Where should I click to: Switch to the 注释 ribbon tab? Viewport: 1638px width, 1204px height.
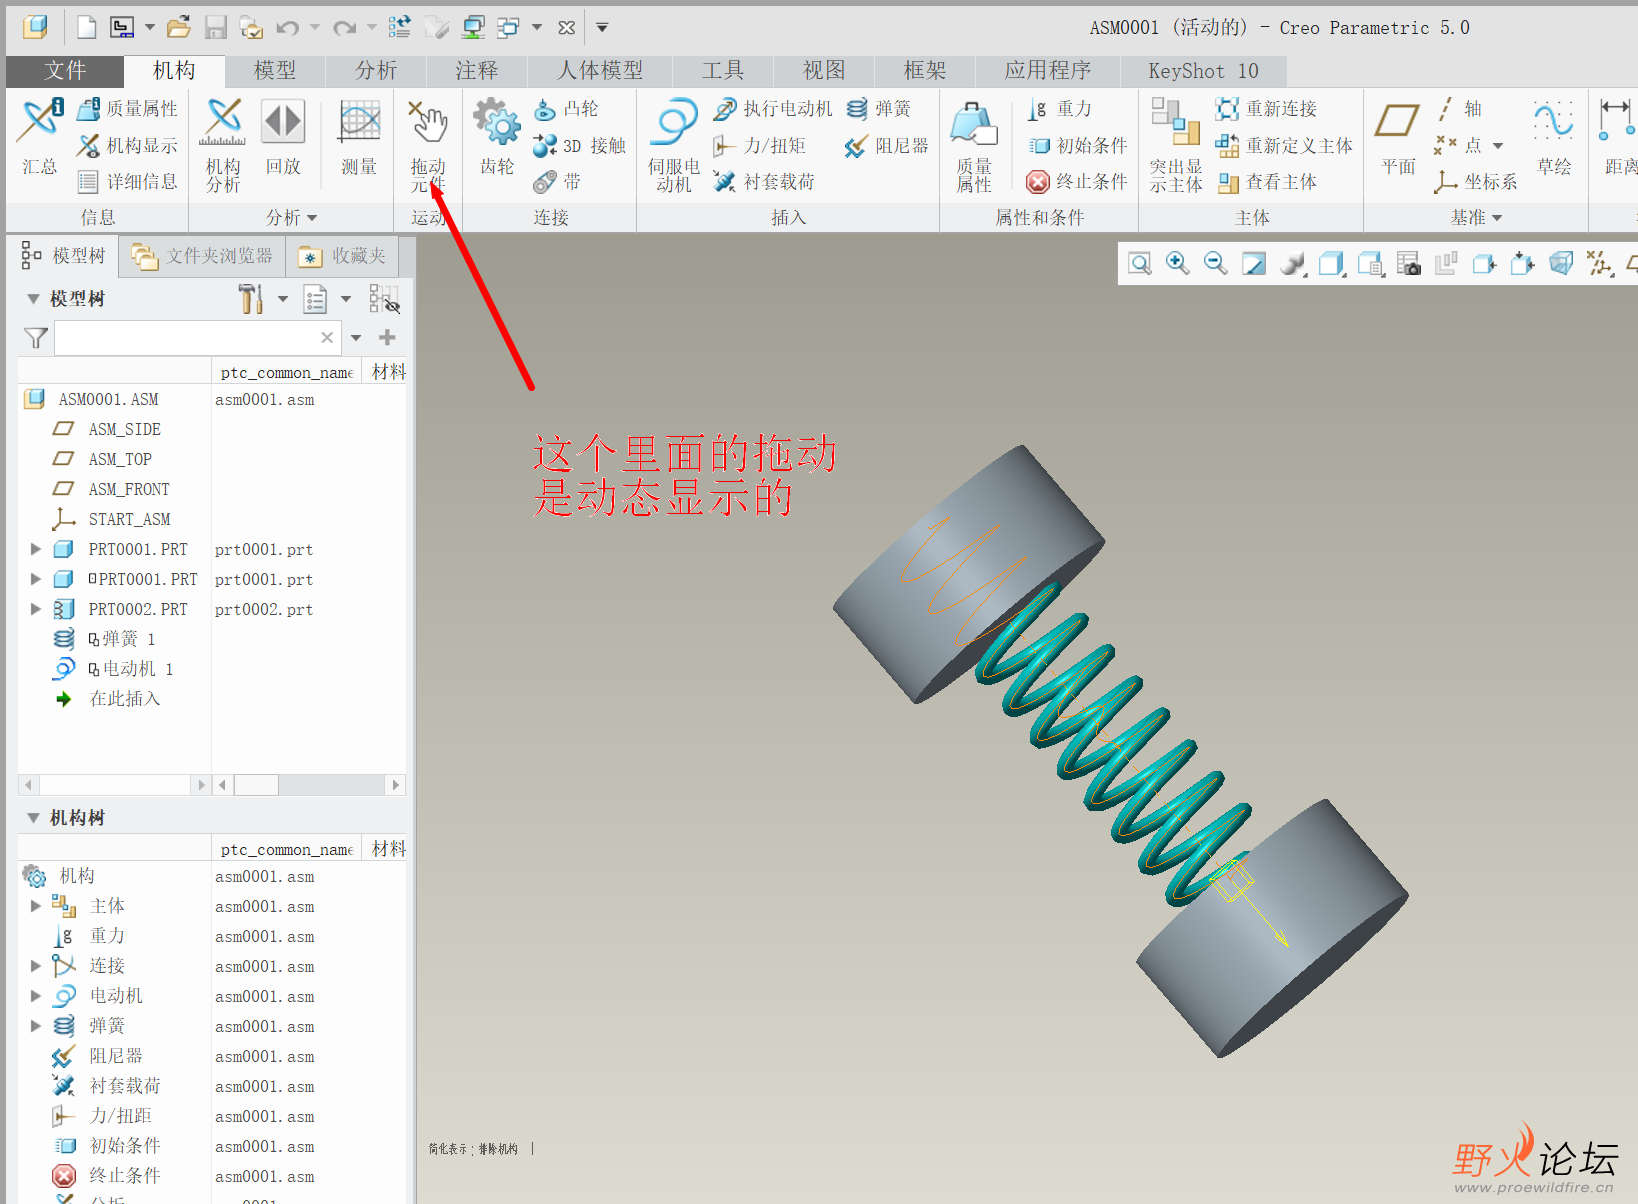(x=477, y=71)
